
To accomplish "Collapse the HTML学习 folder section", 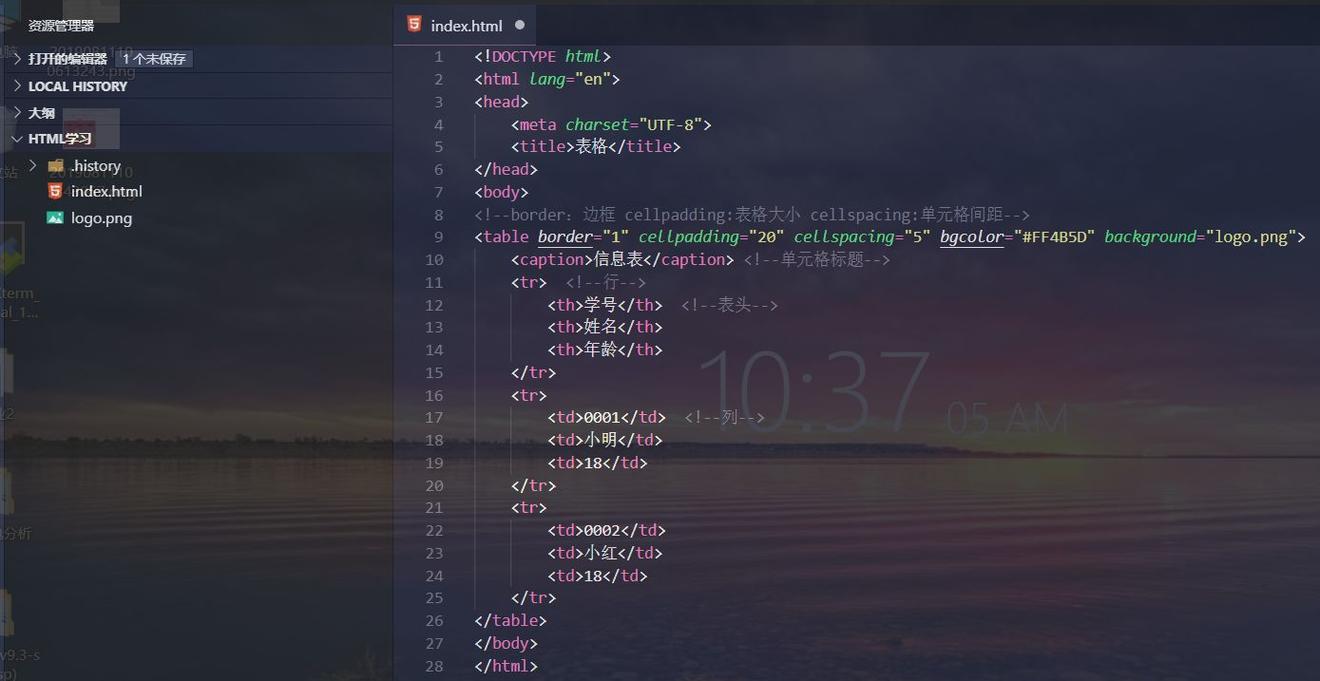I will coord(59,139).
